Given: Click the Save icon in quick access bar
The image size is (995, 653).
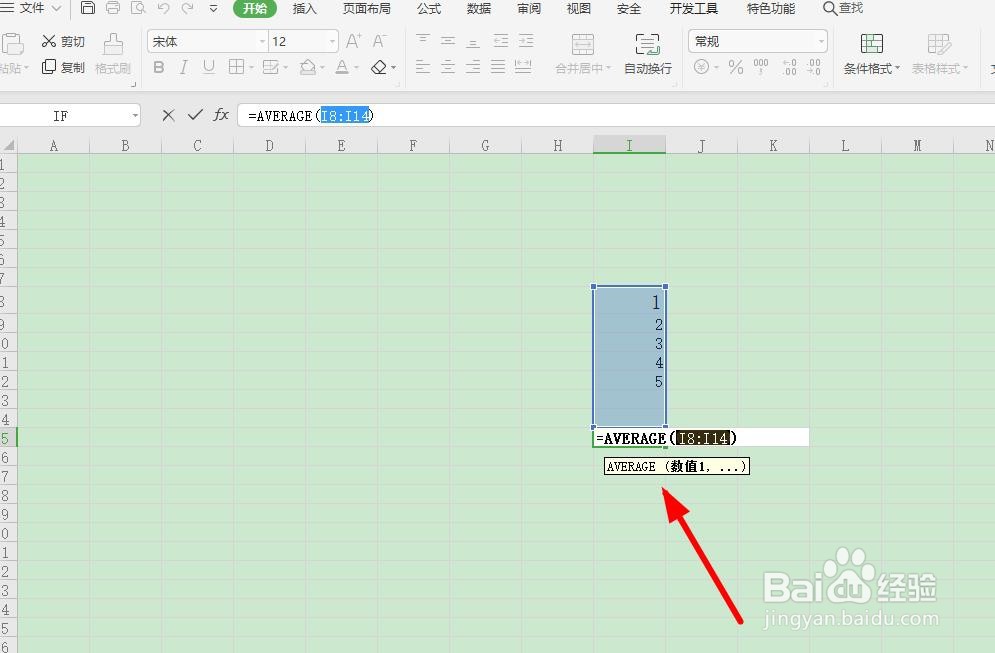Looking at the screenshot, I should pos(88,8).
